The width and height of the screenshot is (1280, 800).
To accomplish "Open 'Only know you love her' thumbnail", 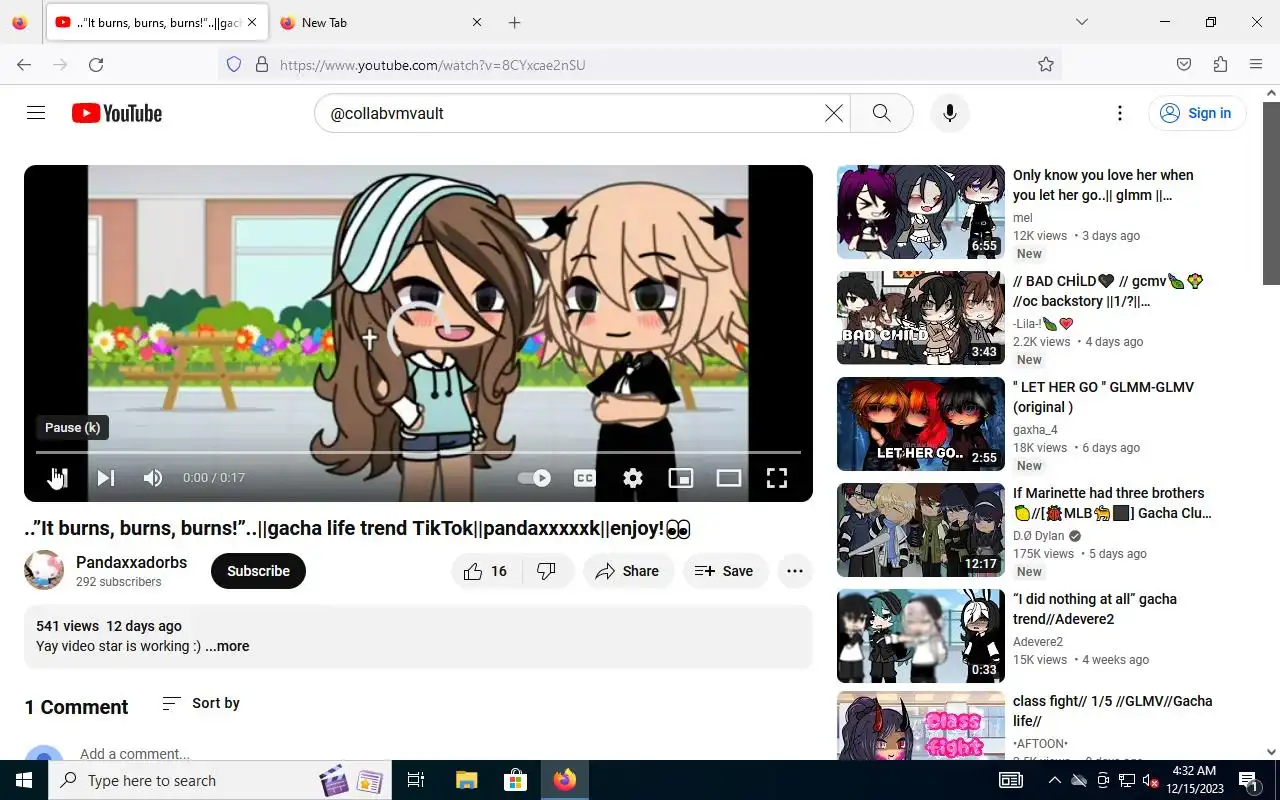I will pyautogui.click(x=920, y=212).
